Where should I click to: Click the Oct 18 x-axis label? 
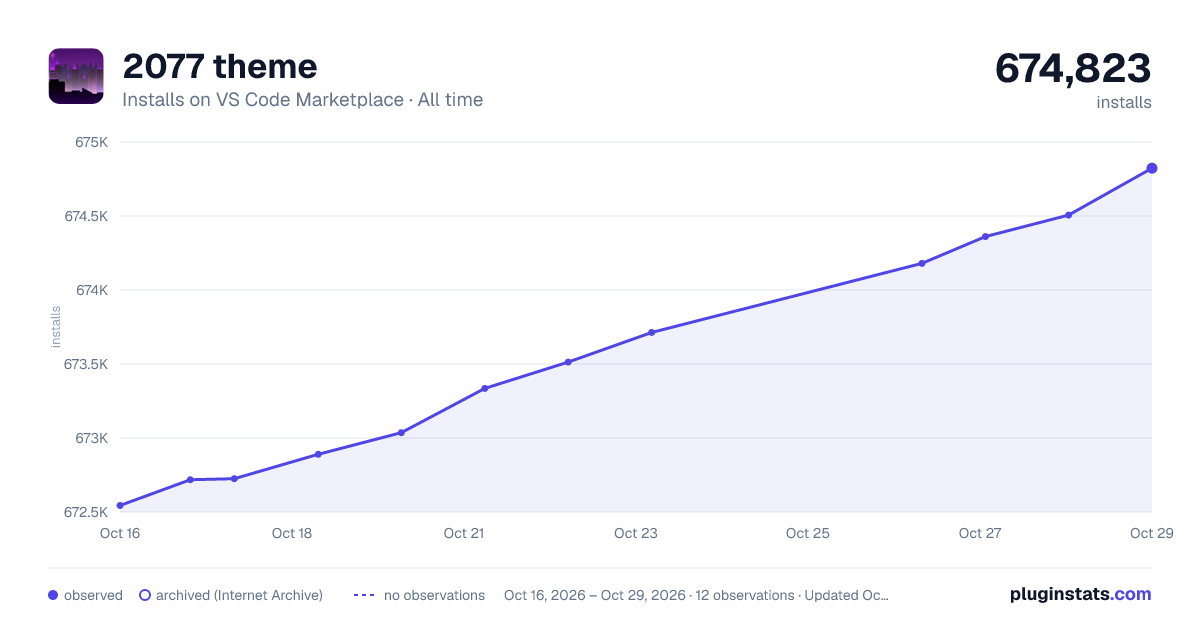[x=292, y=533]
